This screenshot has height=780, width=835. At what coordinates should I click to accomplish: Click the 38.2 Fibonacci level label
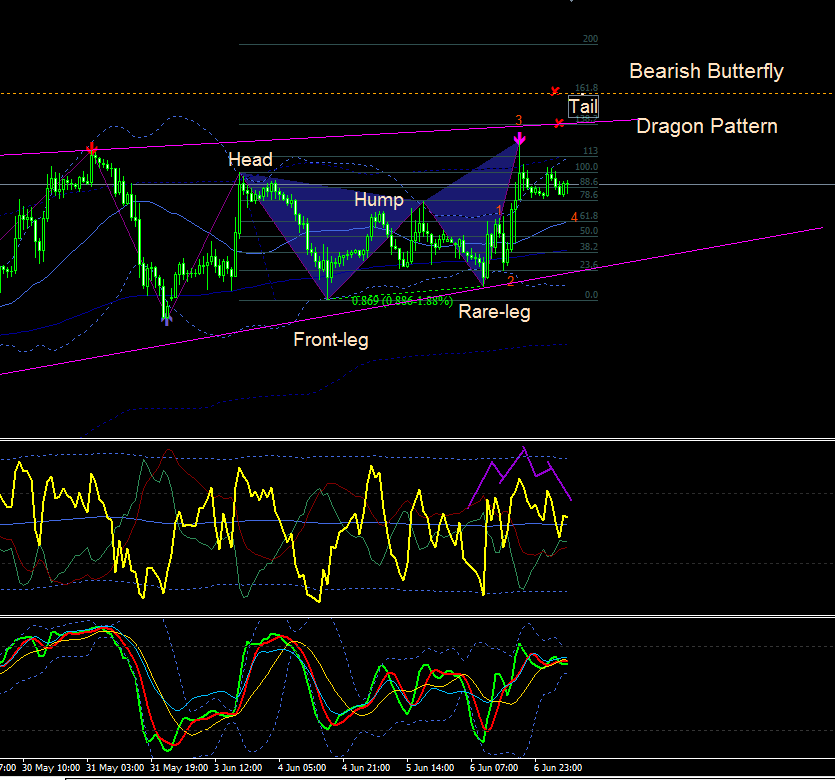(x=588, y=247)
